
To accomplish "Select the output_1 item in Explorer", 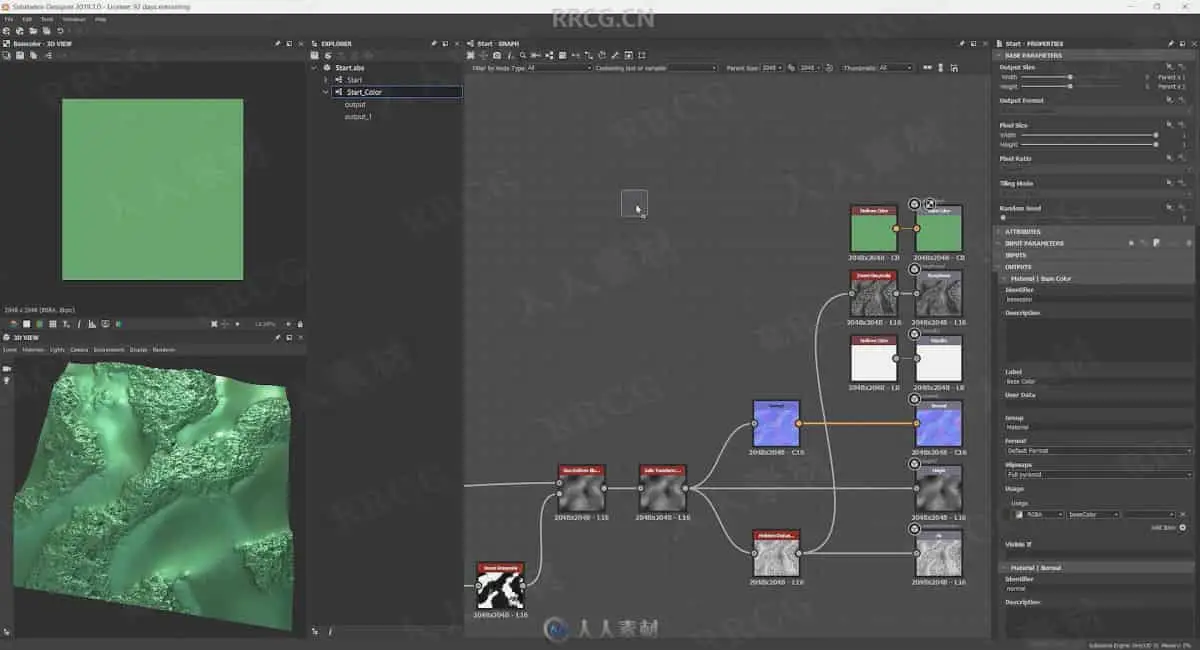I will [x=358, y=117].
